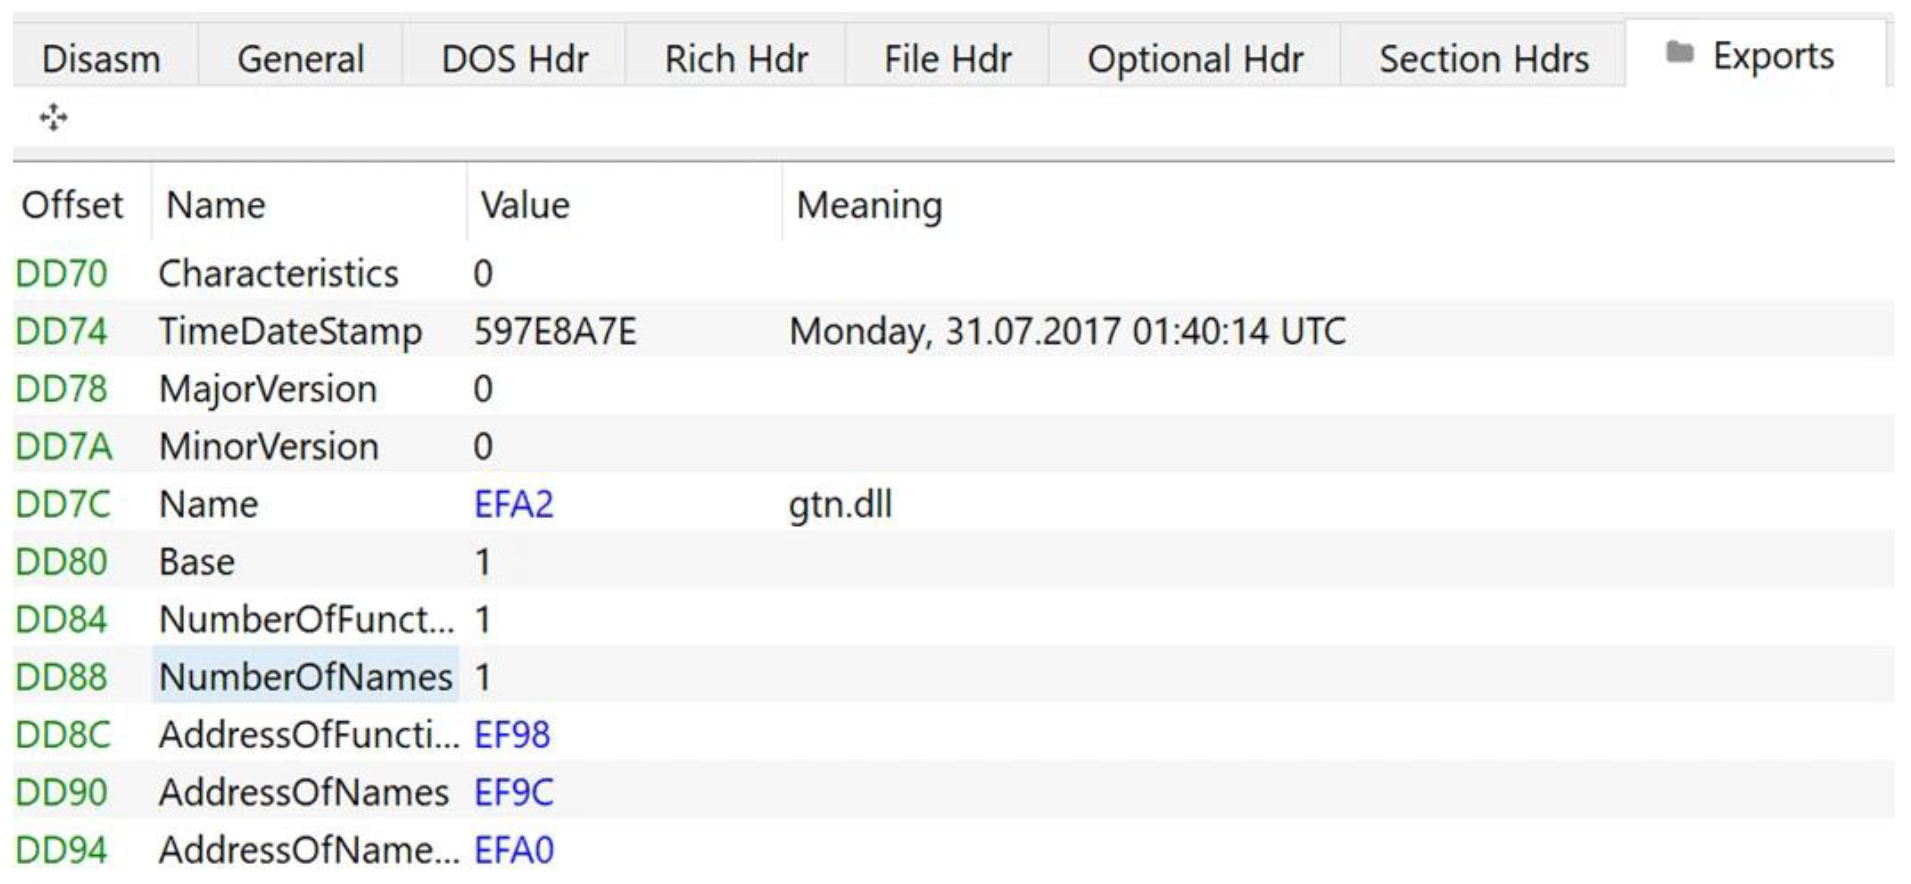The height and width of the screenshot is (884, 1911).
Task: View the Section Hdrs tab
Action: [1483, 59]
